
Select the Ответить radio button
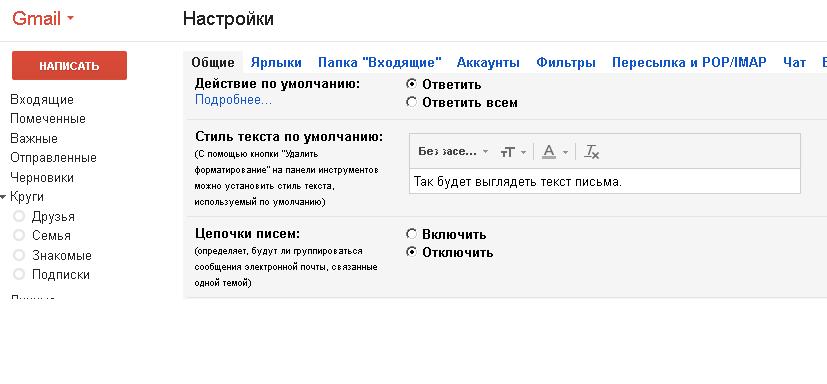coord(411,84)
